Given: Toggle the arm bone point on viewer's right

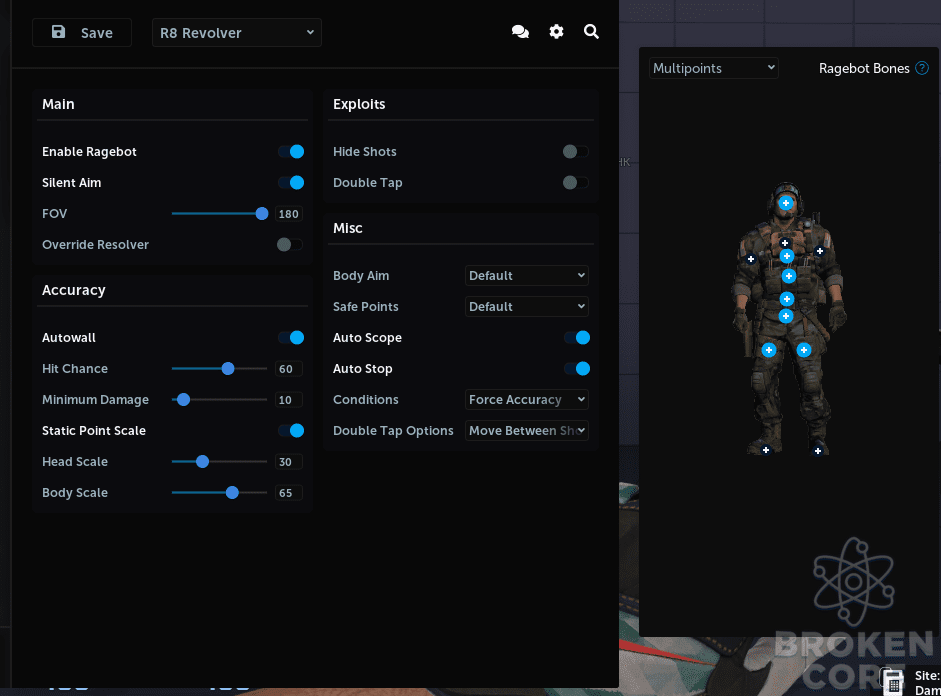Looking at the screenshot, I should (820, 251).
